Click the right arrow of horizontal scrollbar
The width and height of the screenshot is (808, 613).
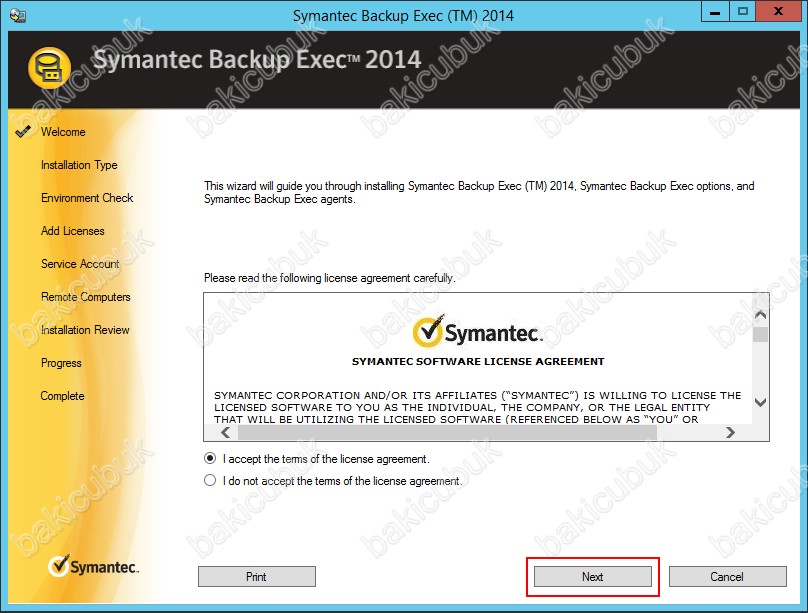coord(730,433)
